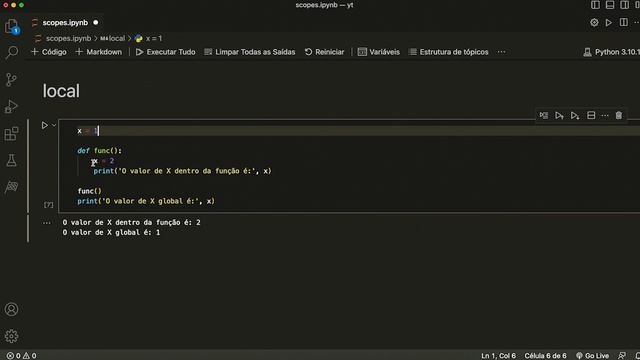
Task: Open more cell actions ellipsis
Action: (605, 116)
